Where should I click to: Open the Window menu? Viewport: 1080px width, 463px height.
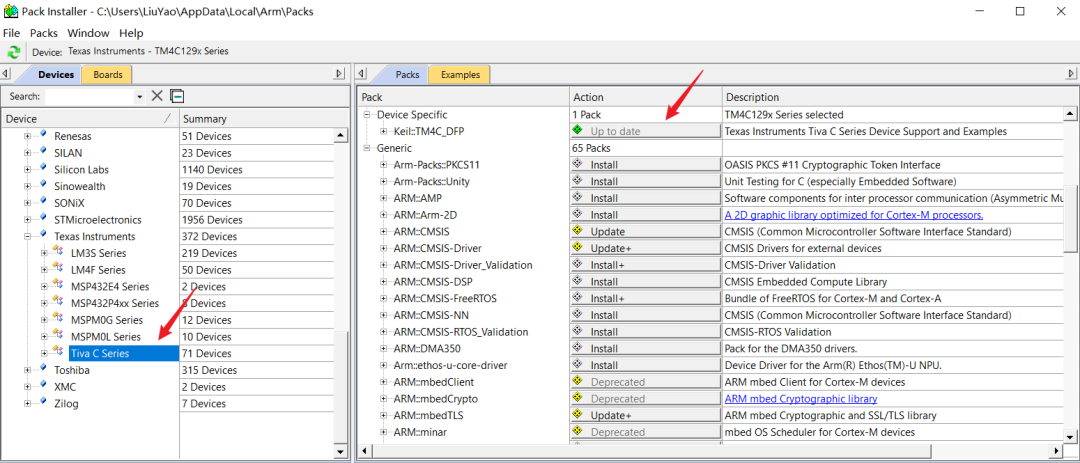coord(88,33)
